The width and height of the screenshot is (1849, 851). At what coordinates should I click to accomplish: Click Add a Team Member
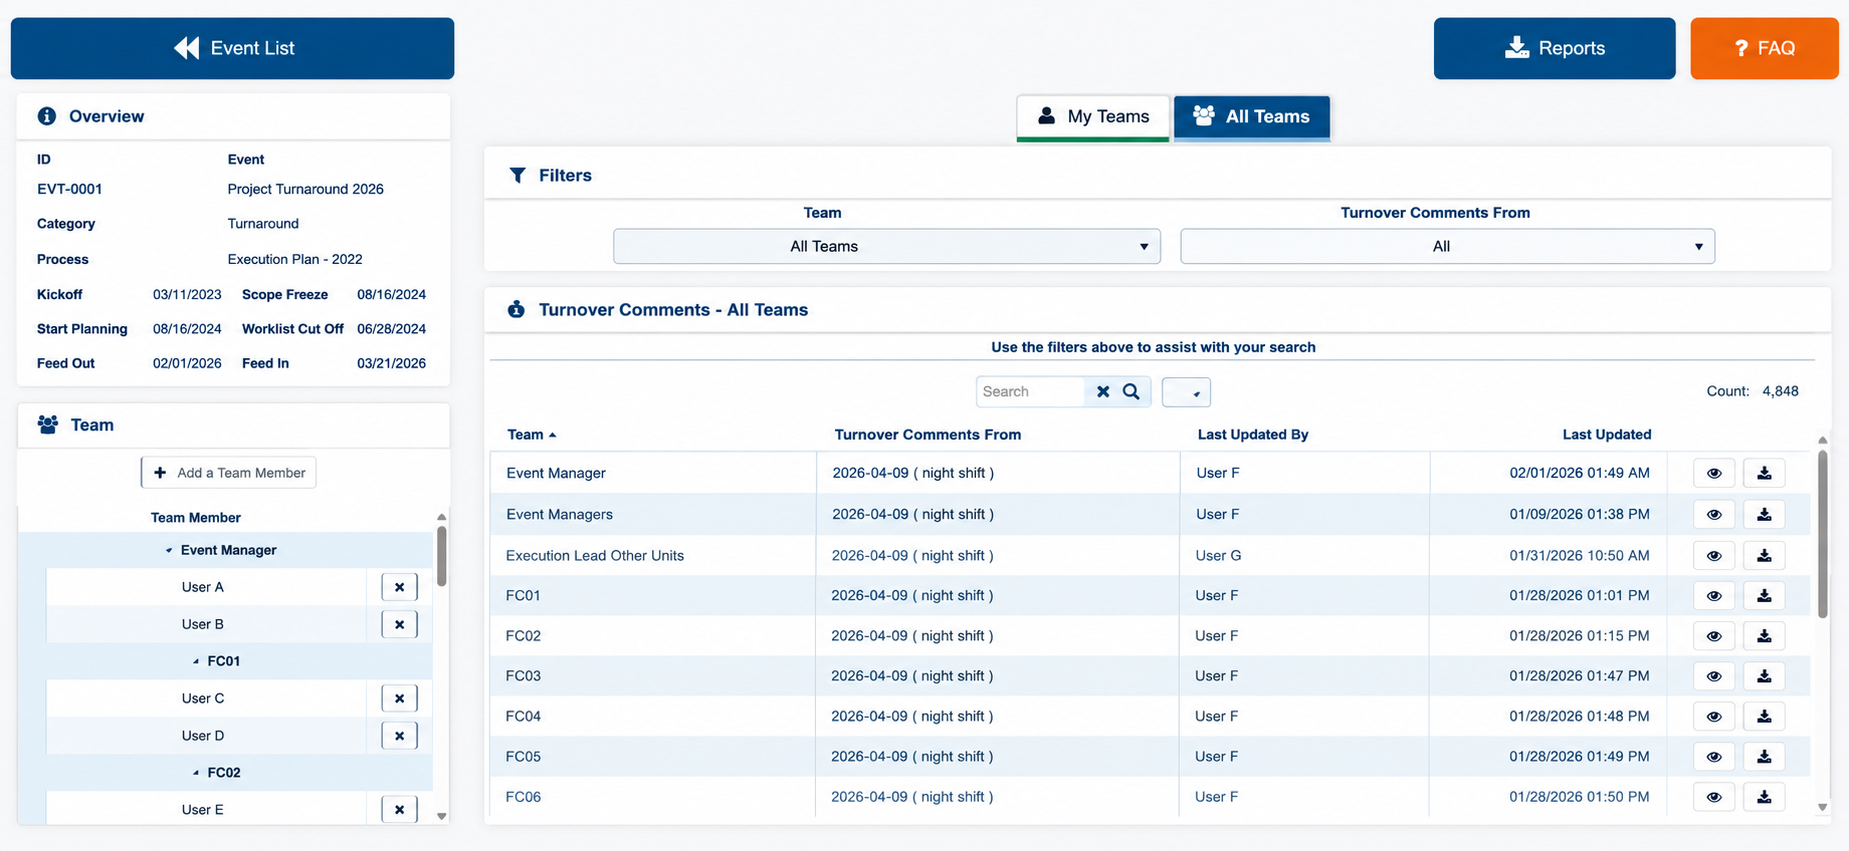pyautogui.click(x=229, y=473)
